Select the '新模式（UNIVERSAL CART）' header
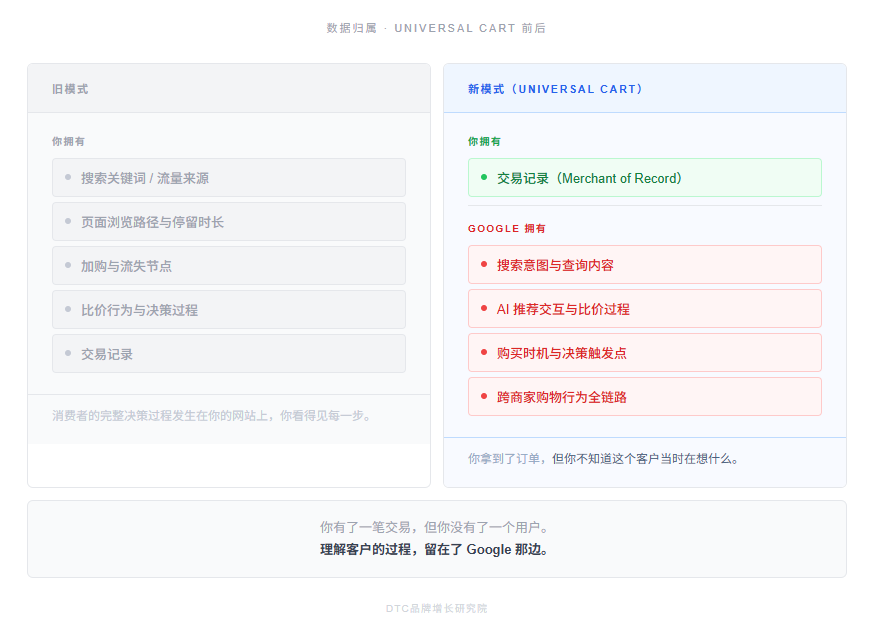 pos(645,89)
